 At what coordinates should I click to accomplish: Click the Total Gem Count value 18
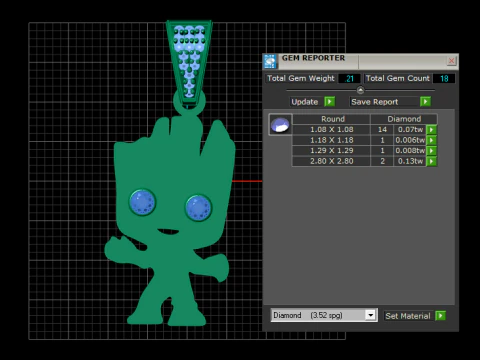pyautogui.click(x=444, y=79)
